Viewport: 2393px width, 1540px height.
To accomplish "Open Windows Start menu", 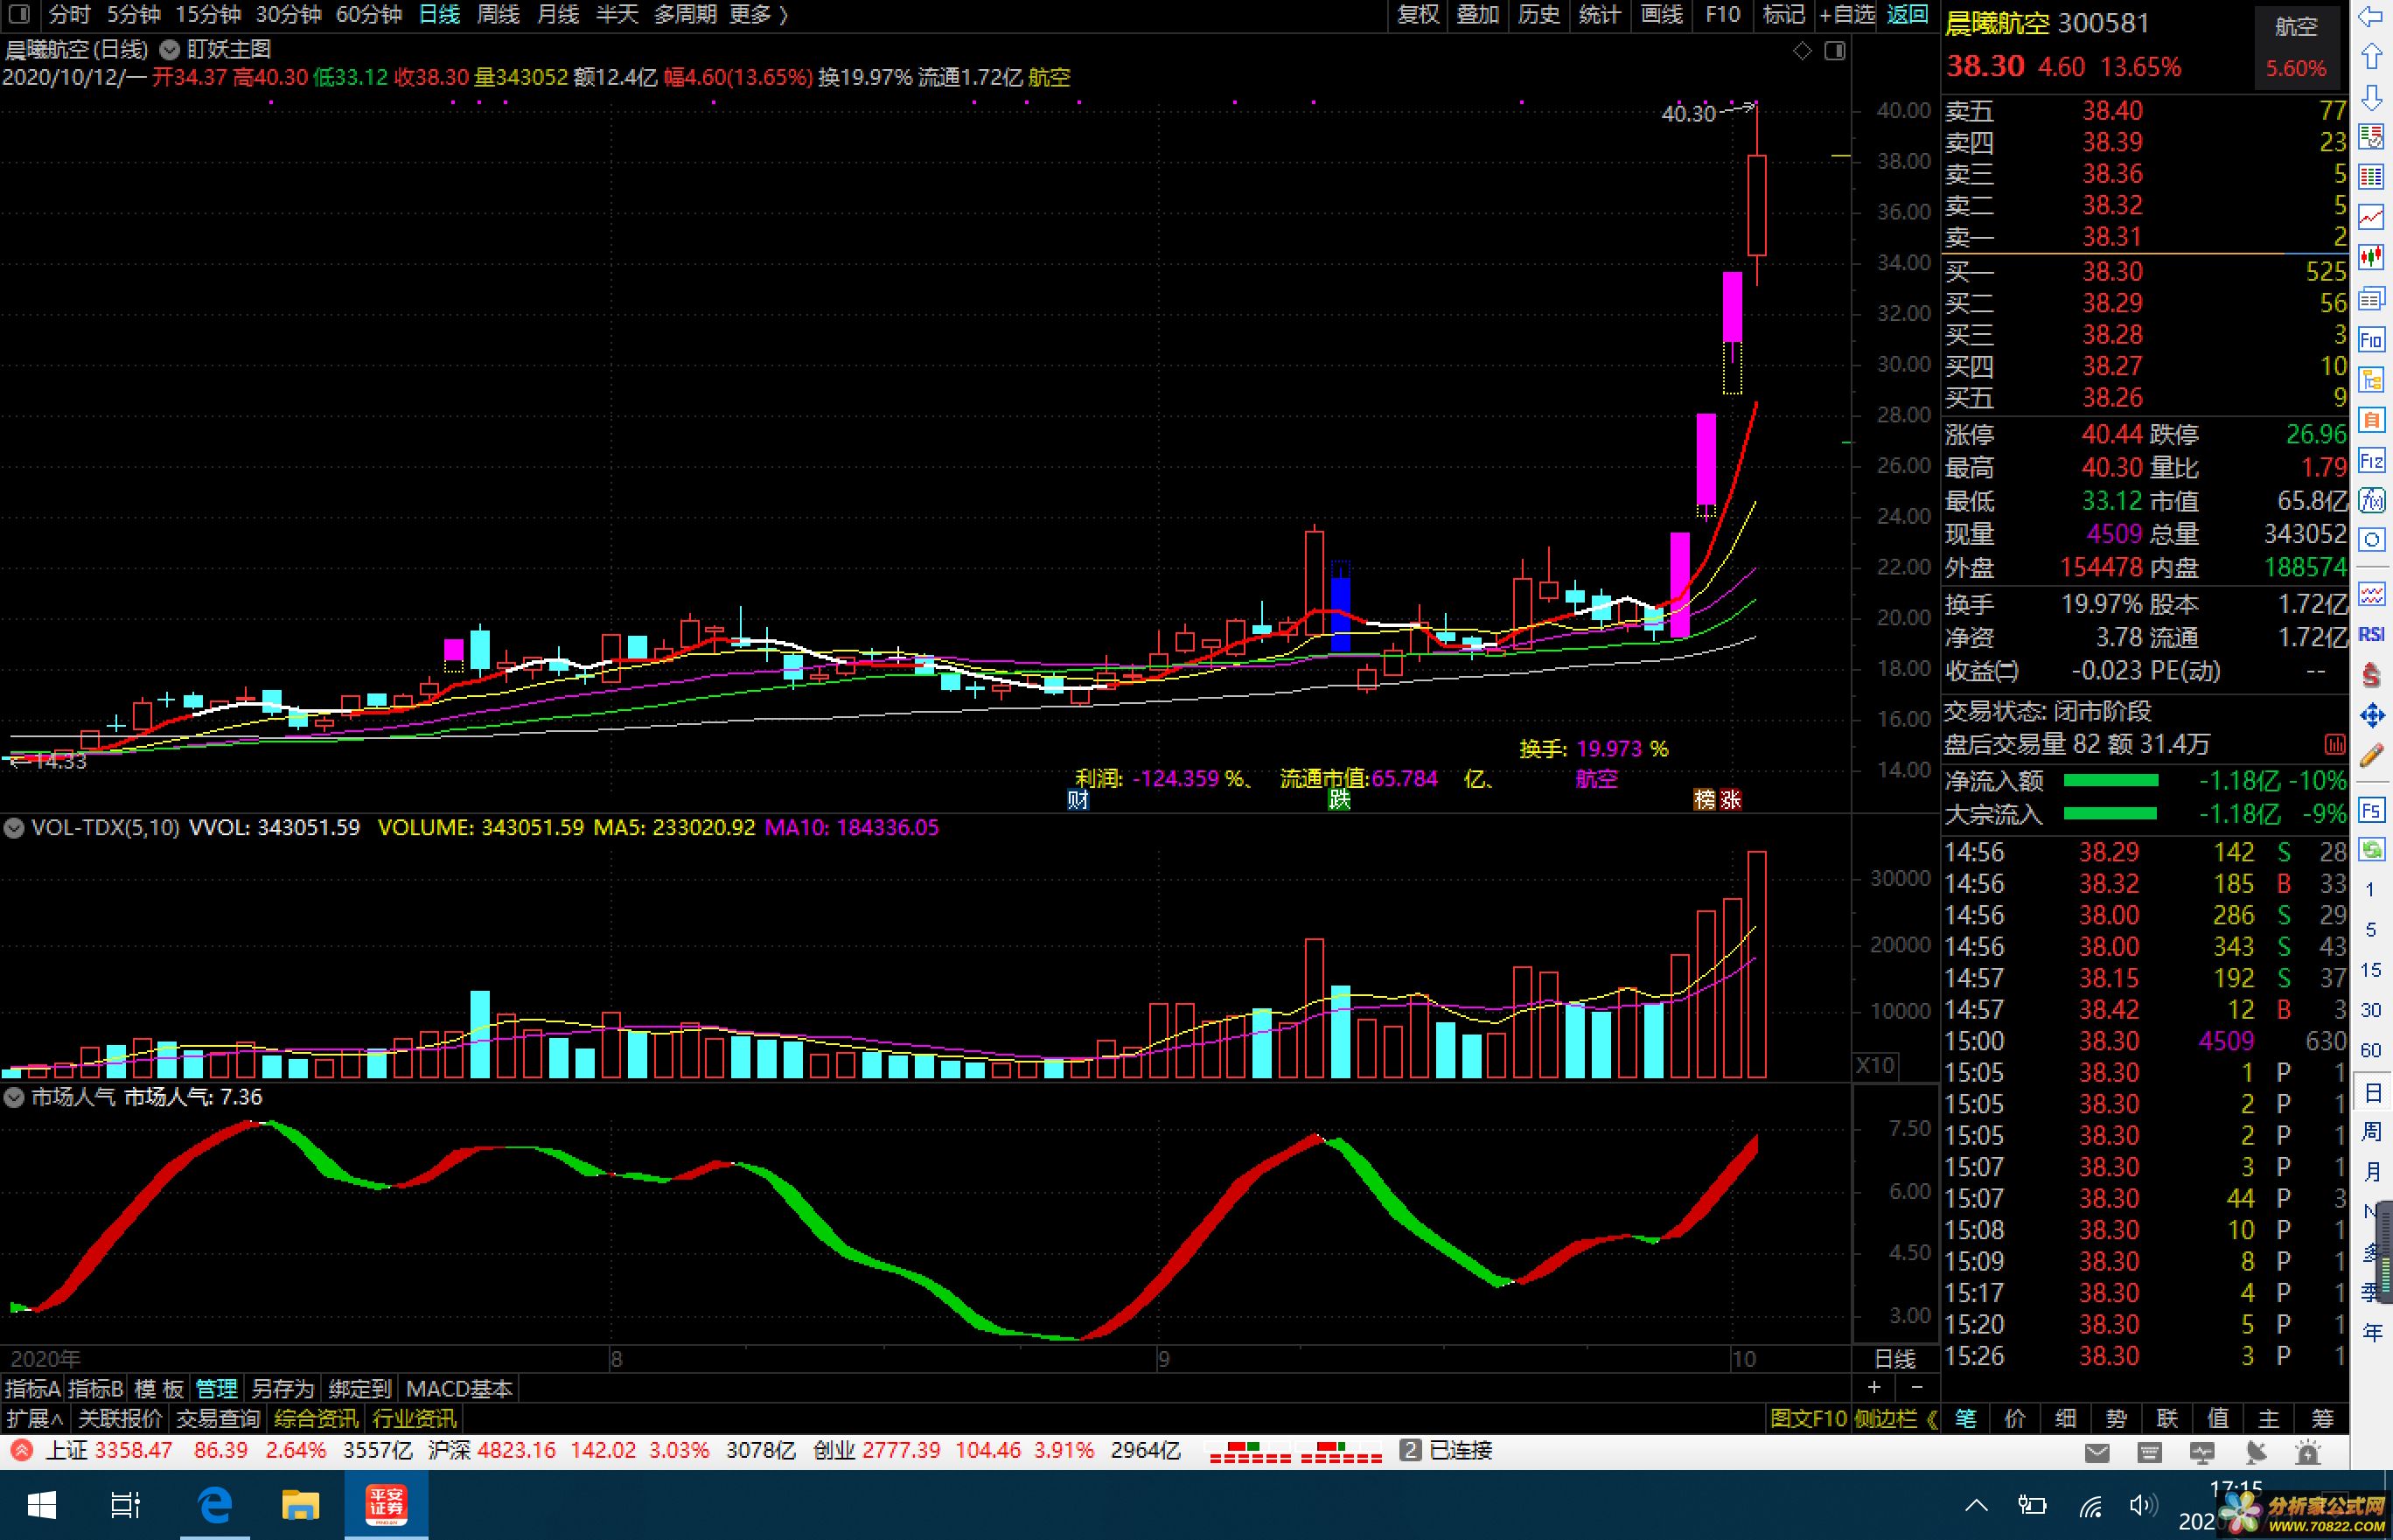I will click(41, 1504).
